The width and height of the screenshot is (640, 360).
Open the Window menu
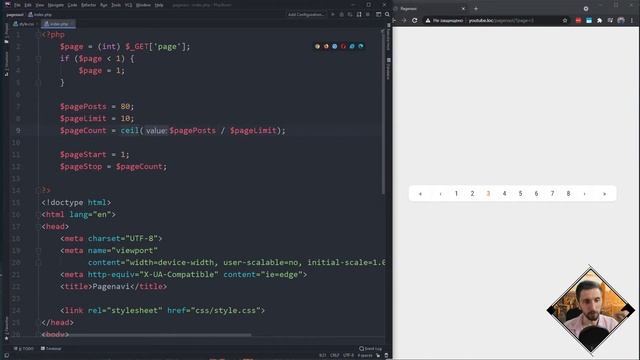143,5
